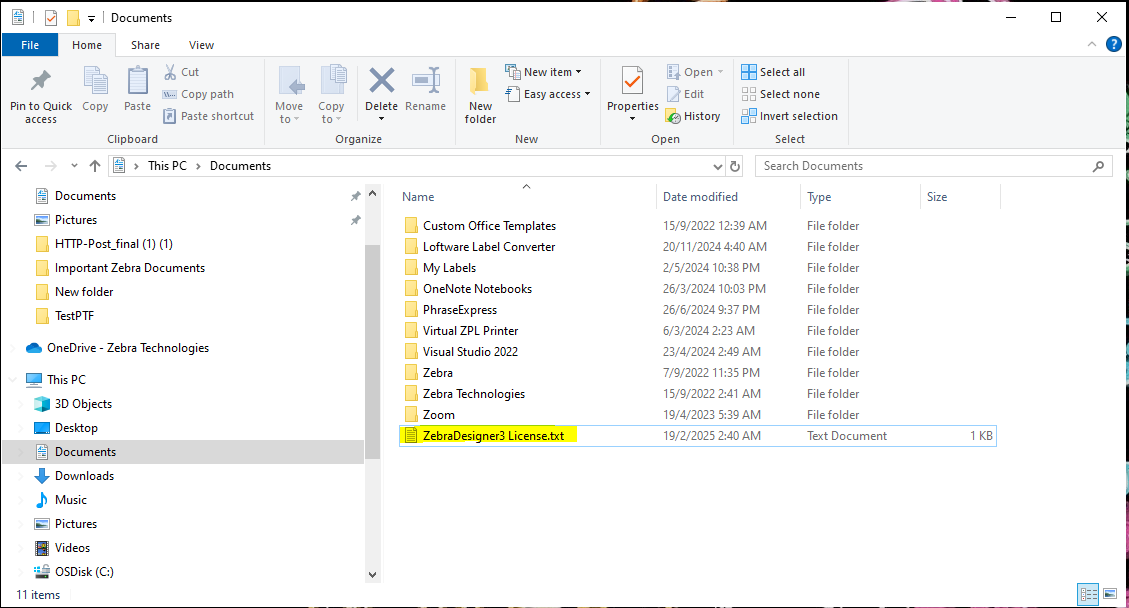This screenshot has height=608, width=1129.
Task: Click the Search Documents field
Action: click(933, 166)
